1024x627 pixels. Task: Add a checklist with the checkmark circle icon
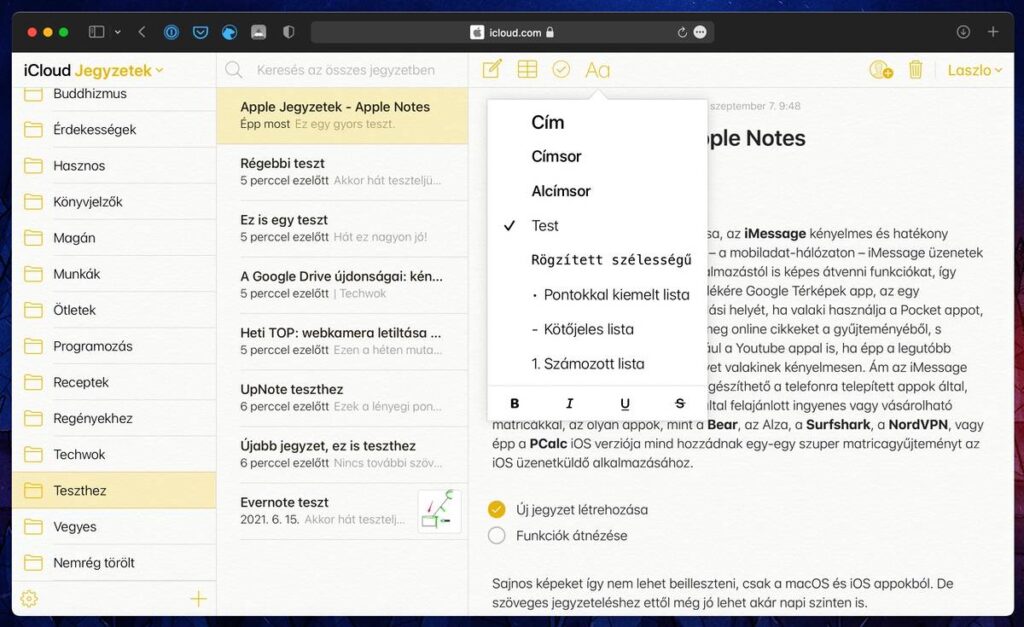click(561, 69)
